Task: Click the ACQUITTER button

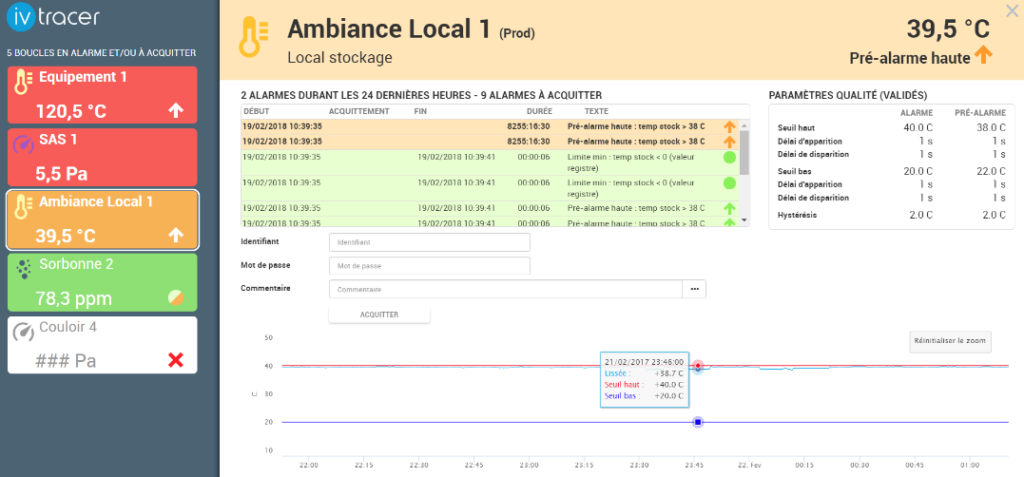Action: (379, 314)
